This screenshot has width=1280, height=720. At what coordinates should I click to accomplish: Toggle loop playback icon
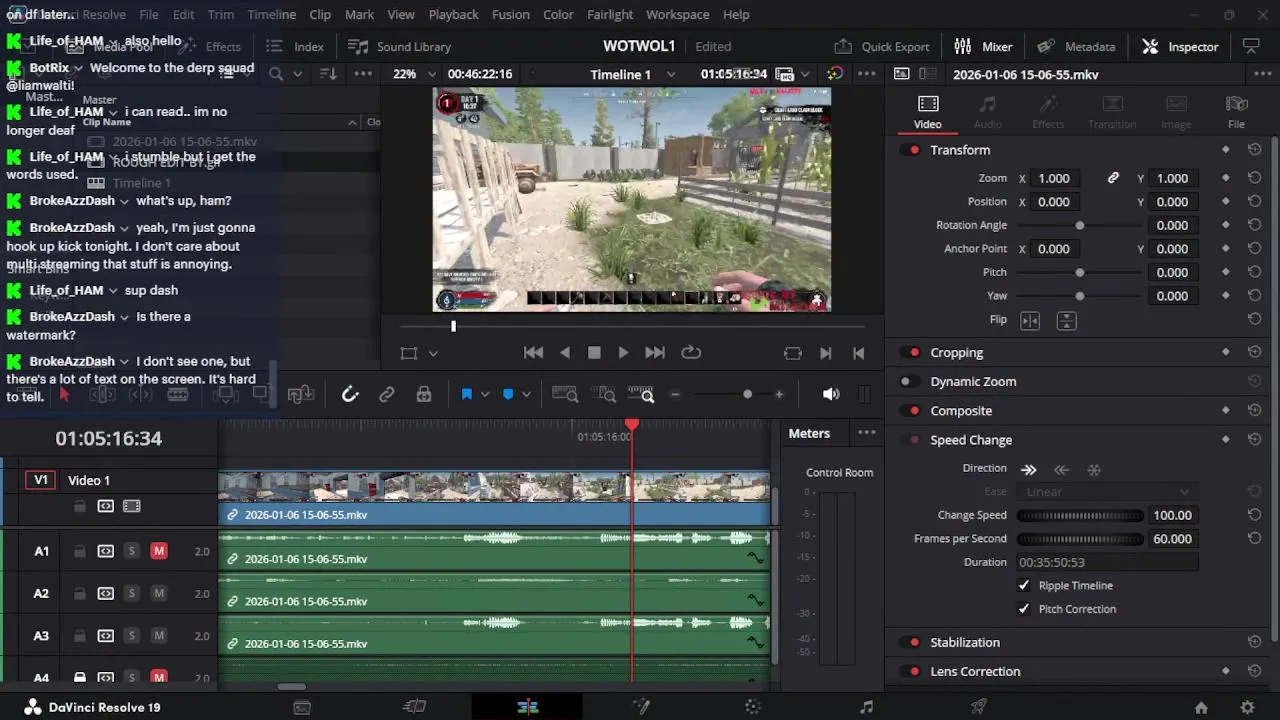(691, 353)
